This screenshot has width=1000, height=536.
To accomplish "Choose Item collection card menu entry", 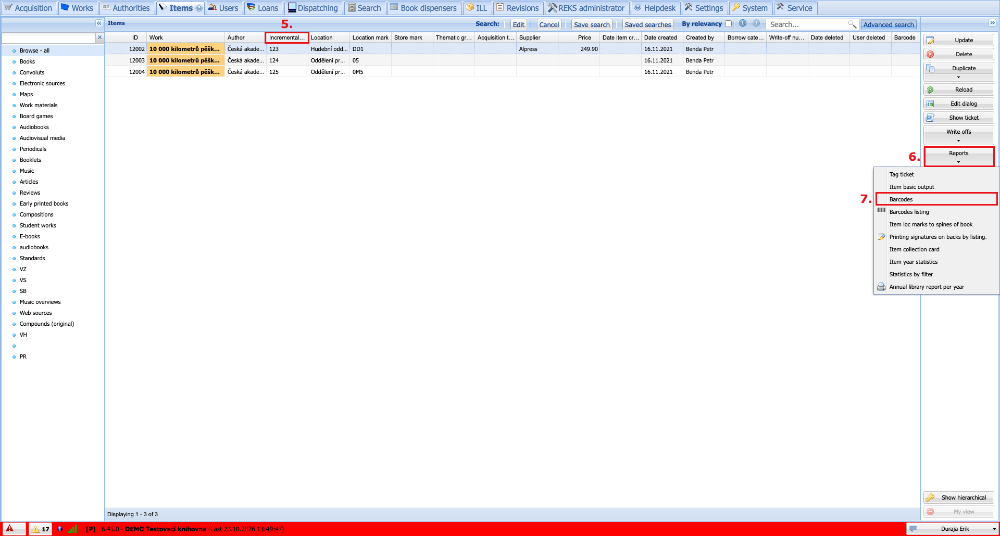I will [x=914, y=249].
